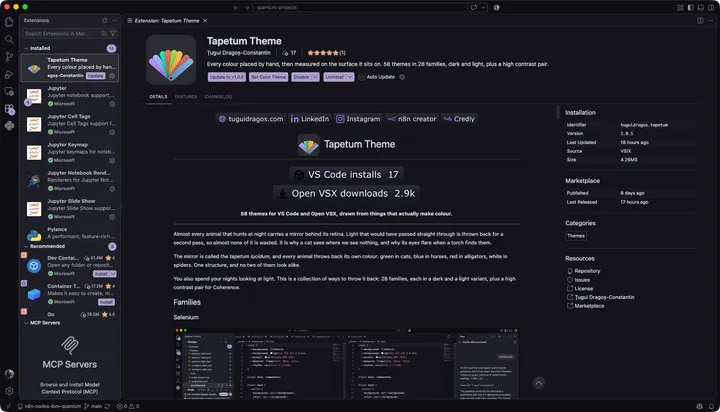Open Extensions panel more actions menu
The image size is (720, 412).
coord(114,20)
